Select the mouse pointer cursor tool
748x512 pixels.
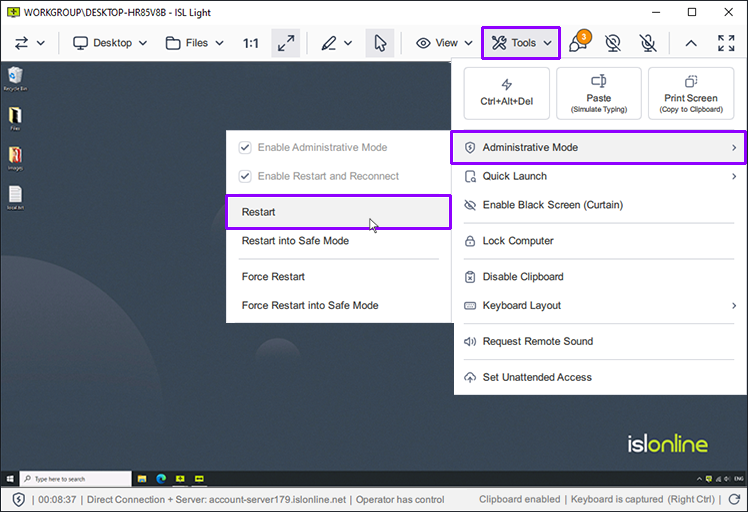[379, 43]
